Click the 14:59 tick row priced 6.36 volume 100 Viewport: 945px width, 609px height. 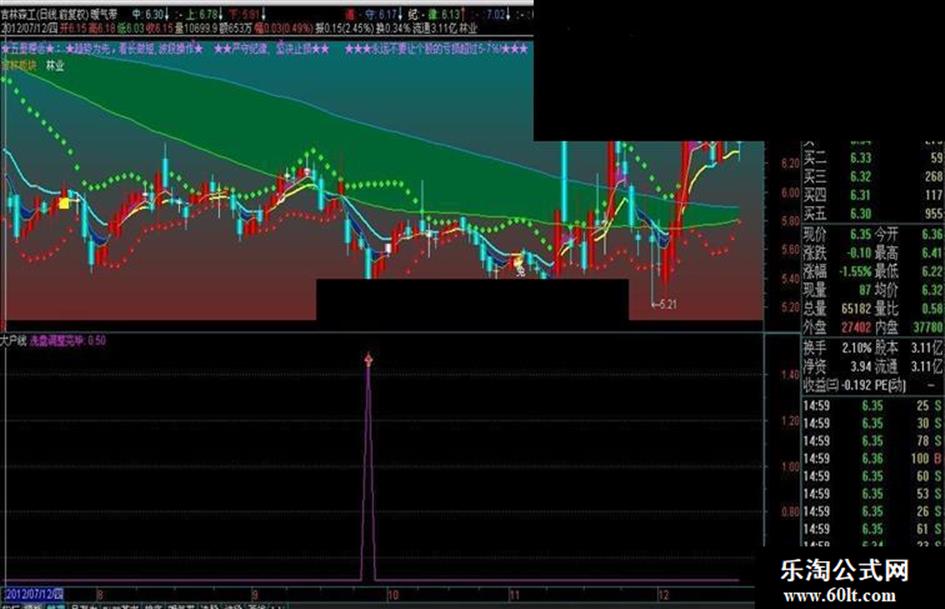point(873,459)
